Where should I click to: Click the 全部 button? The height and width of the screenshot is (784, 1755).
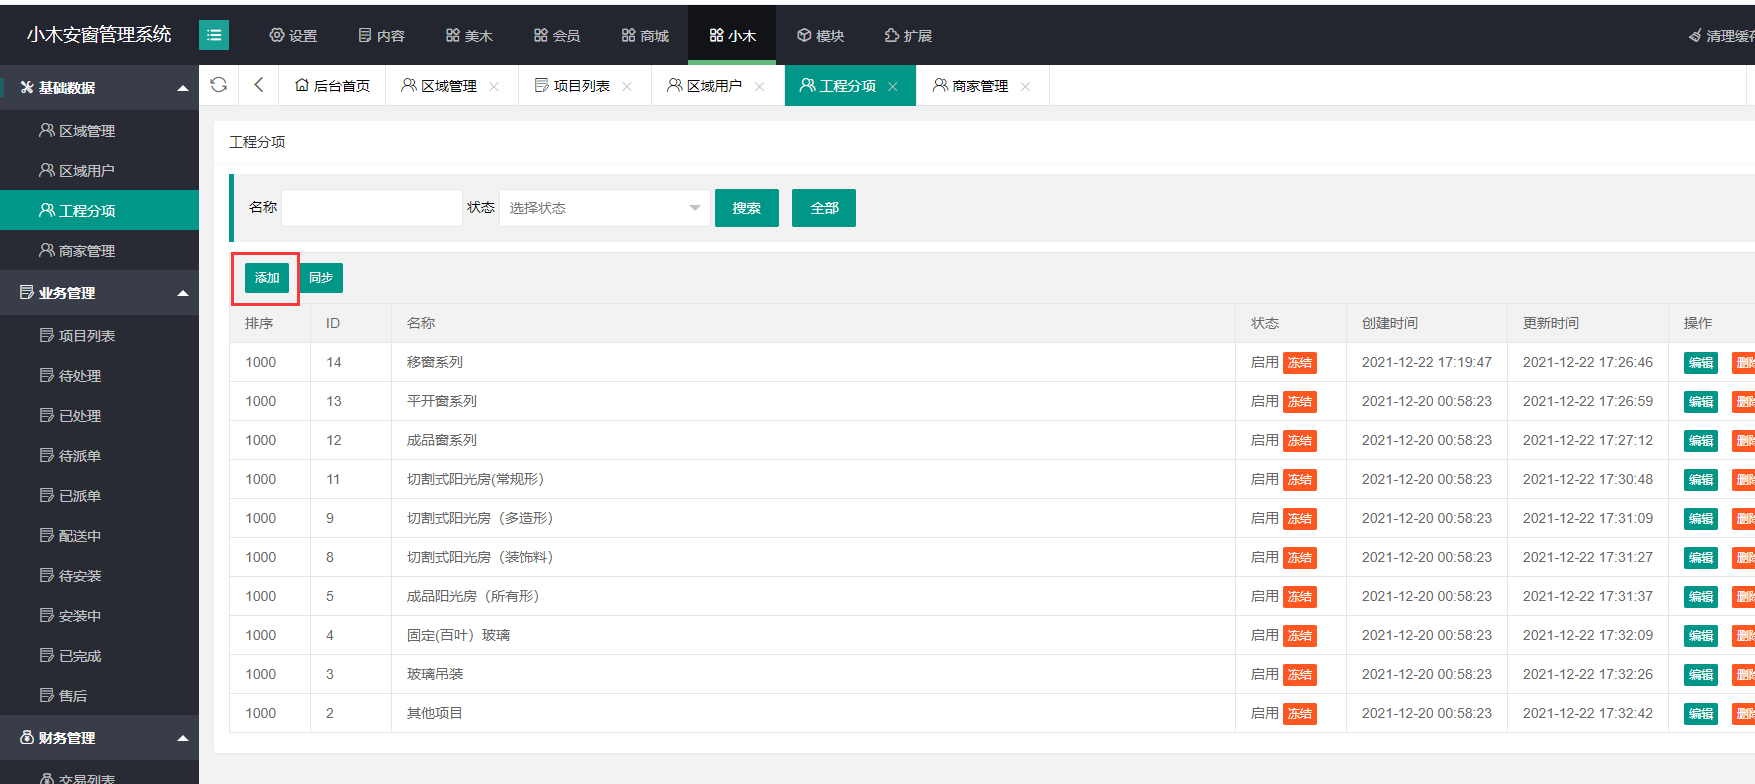click(x=824, y=208)
